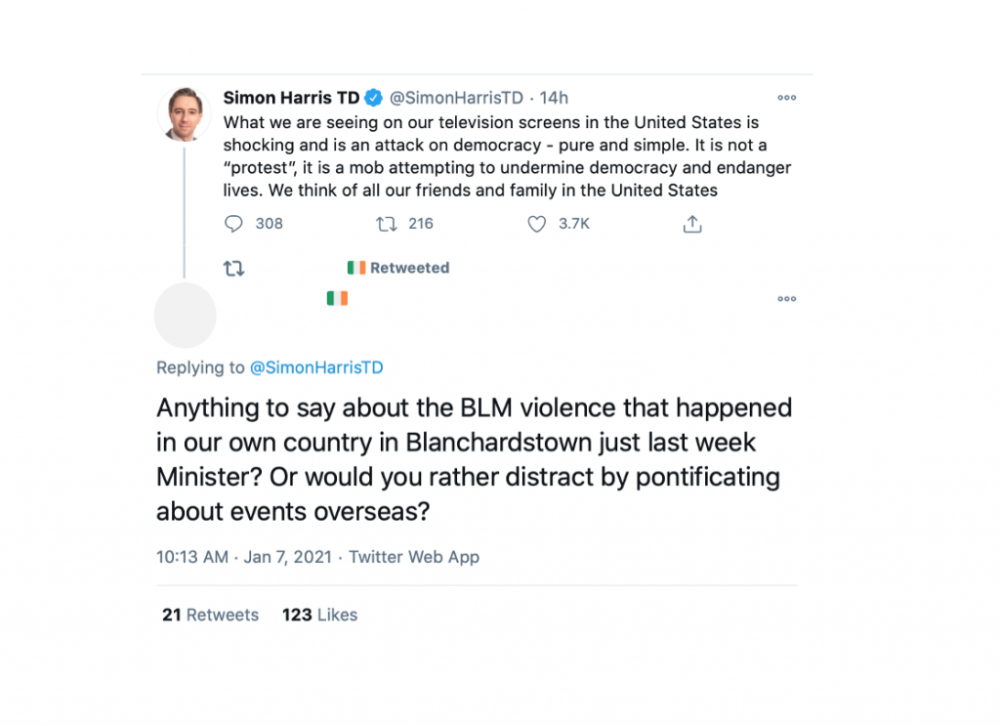Click the 14h timestamp on the tweet
Screen dimensions: 1000x726
(x=554, y=98)
